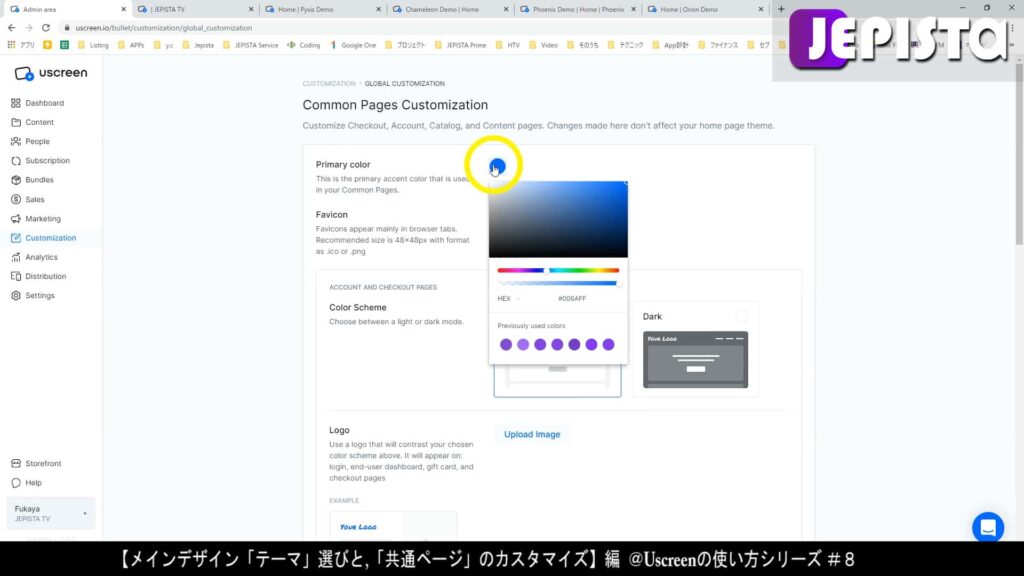This screenshot has width=1024, height=576.
Task: Open Subscription using its sidebar icon
Action: [16, 161]
